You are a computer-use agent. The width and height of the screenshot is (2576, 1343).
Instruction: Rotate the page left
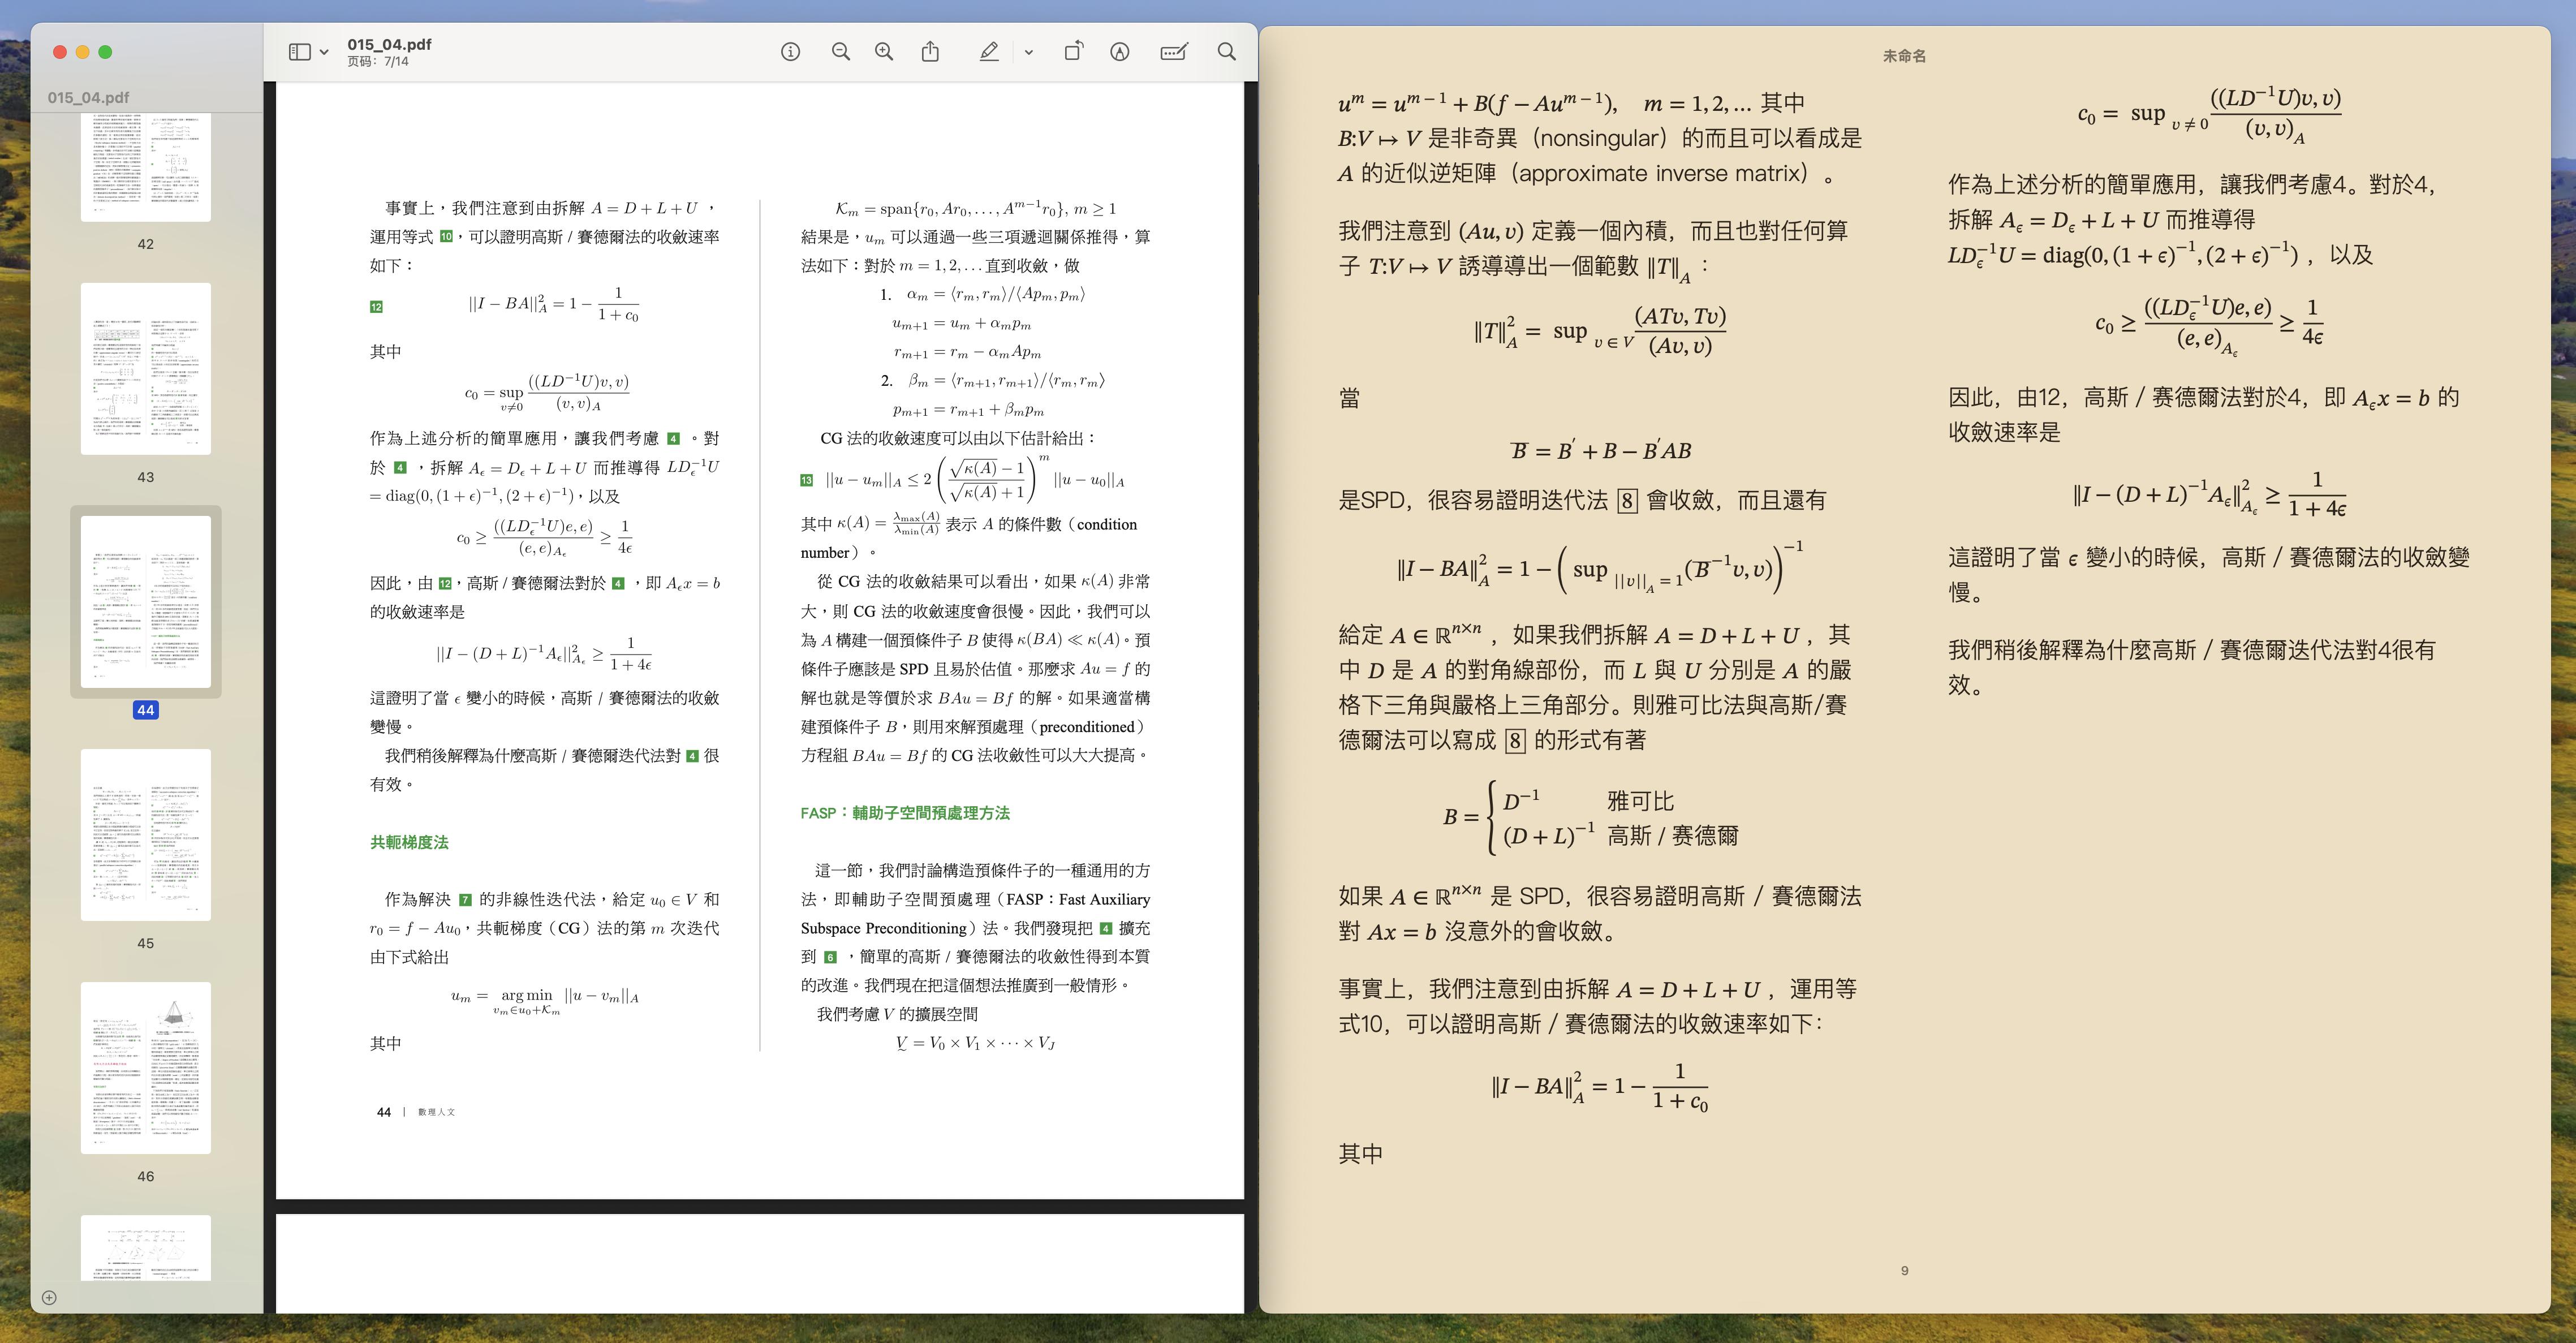pos(1073,52)
